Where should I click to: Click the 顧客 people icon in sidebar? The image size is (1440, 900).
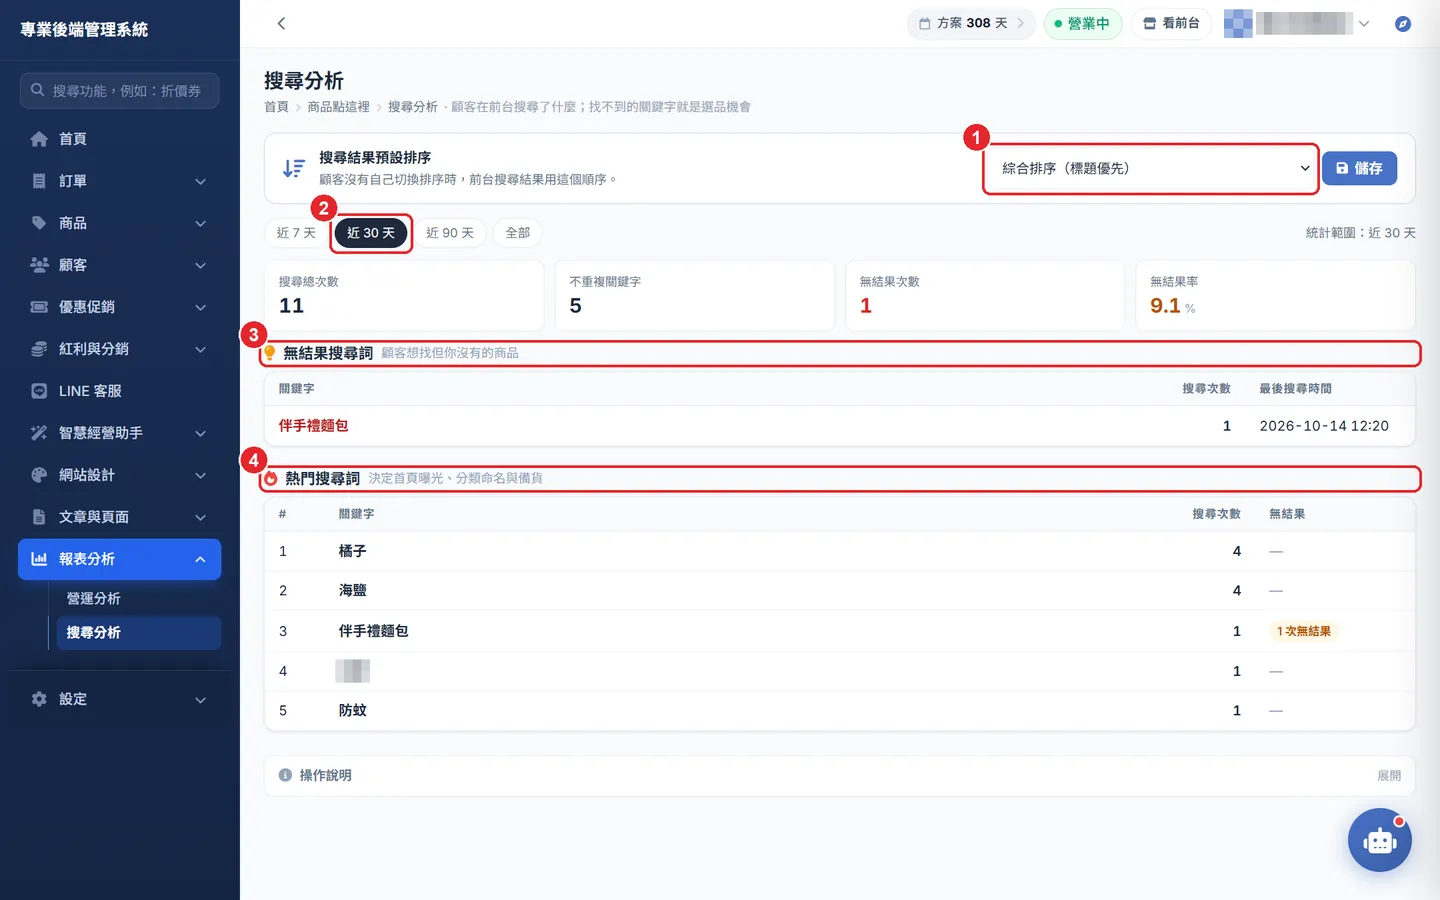tap(39, 265)
